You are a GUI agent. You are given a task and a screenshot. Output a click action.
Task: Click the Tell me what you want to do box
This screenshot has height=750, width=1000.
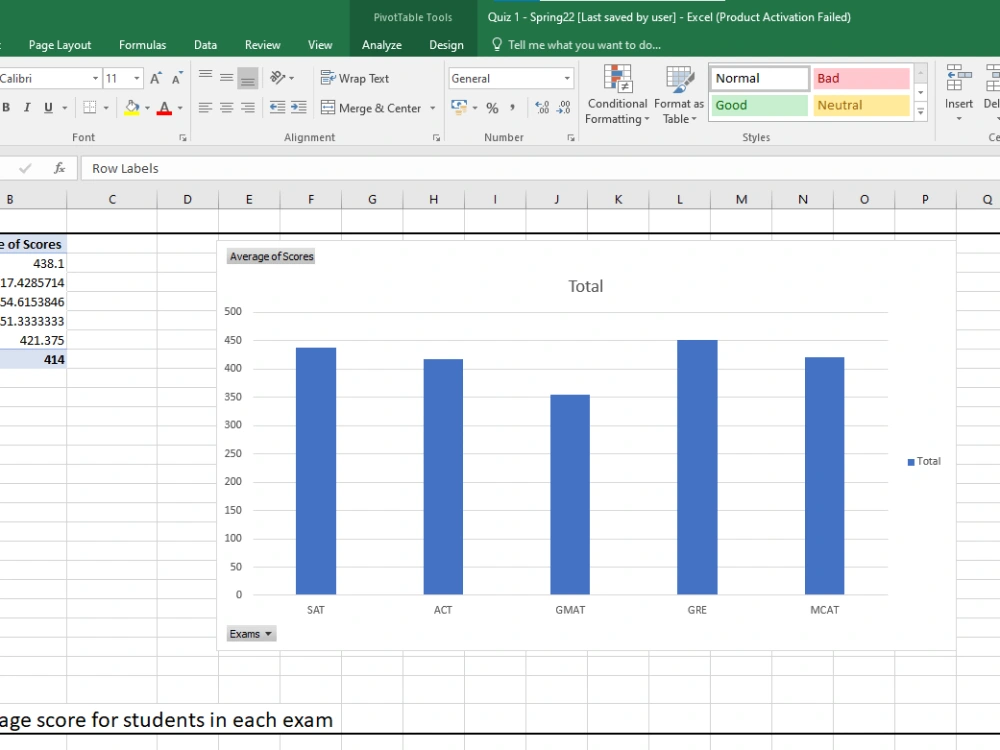580,44
